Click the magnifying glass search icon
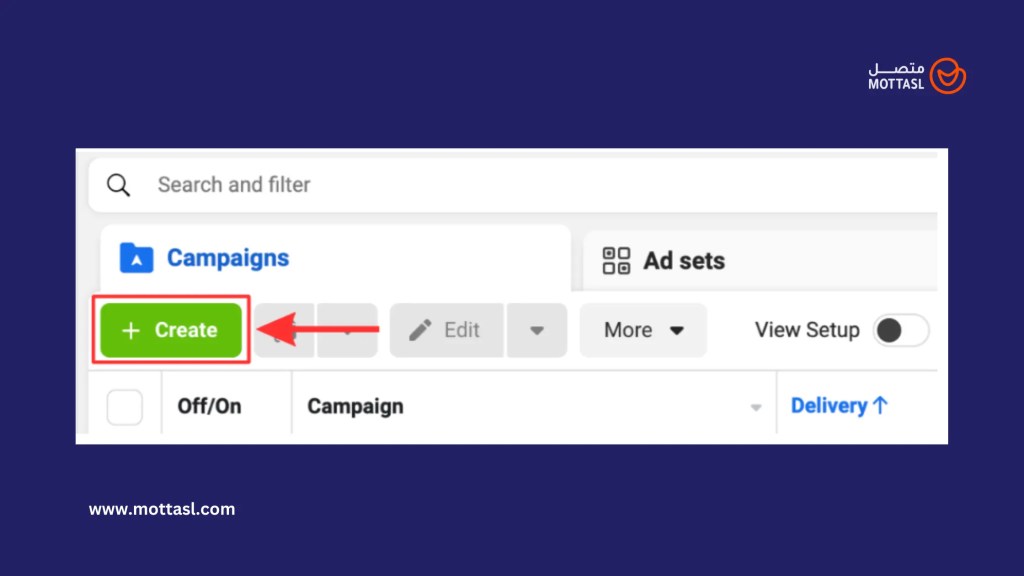Image resolution: width=1024 pixels, height=576 pixels. pos(119,185)
